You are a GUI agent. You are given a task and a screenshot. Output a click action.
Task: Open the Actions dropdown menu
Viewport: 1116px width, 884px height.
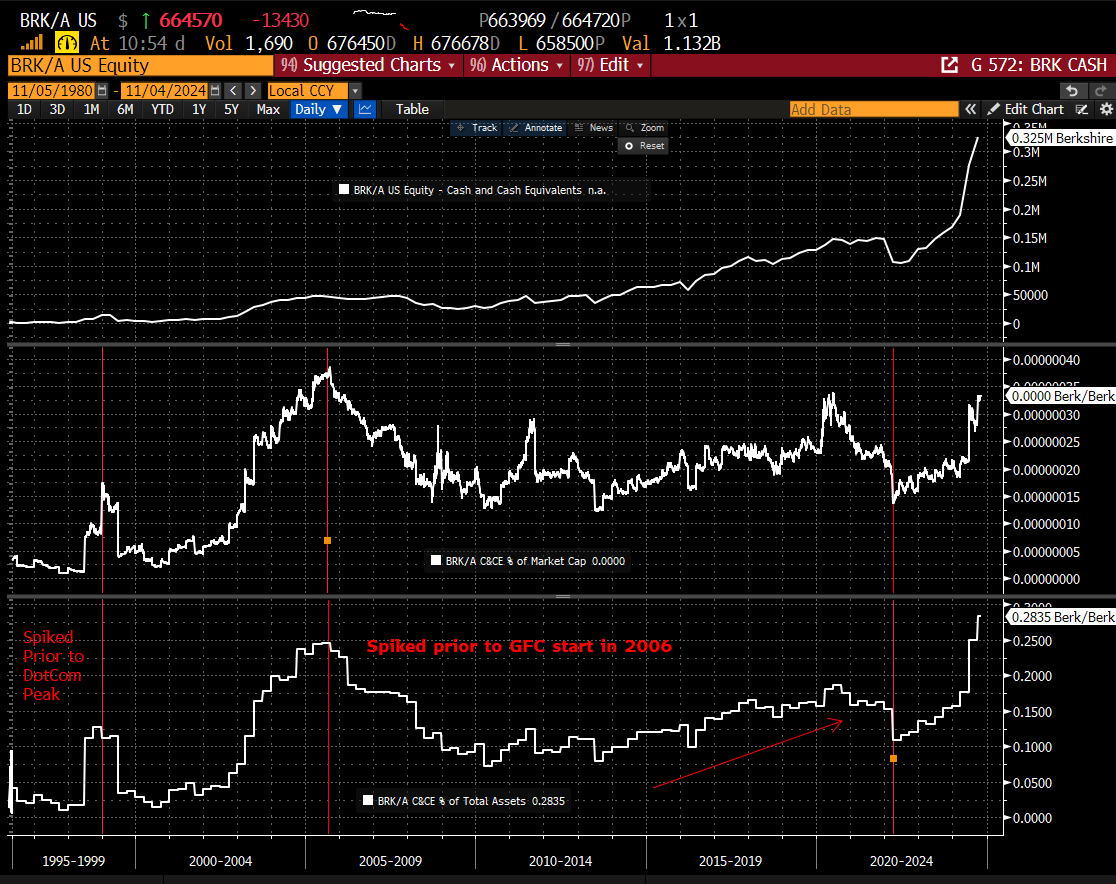pos(516,65)
